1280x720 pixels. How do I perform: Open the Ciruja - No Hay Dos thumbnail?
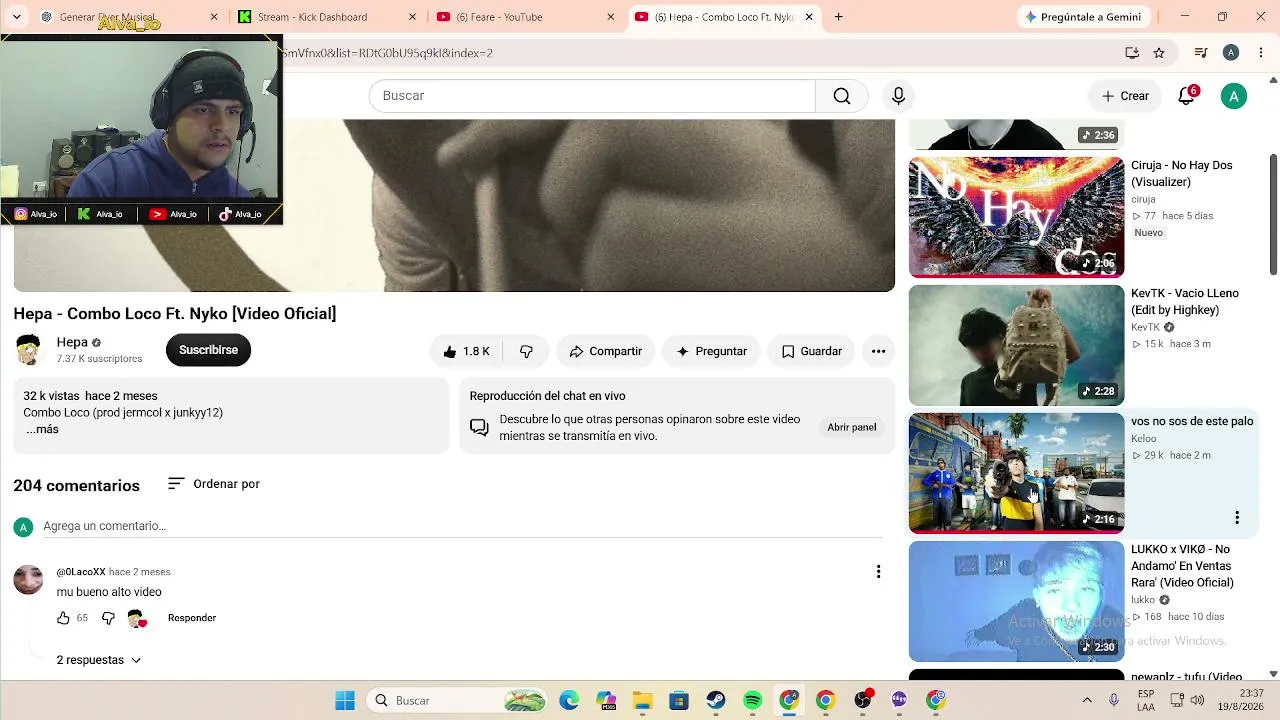click(1016, 217)
